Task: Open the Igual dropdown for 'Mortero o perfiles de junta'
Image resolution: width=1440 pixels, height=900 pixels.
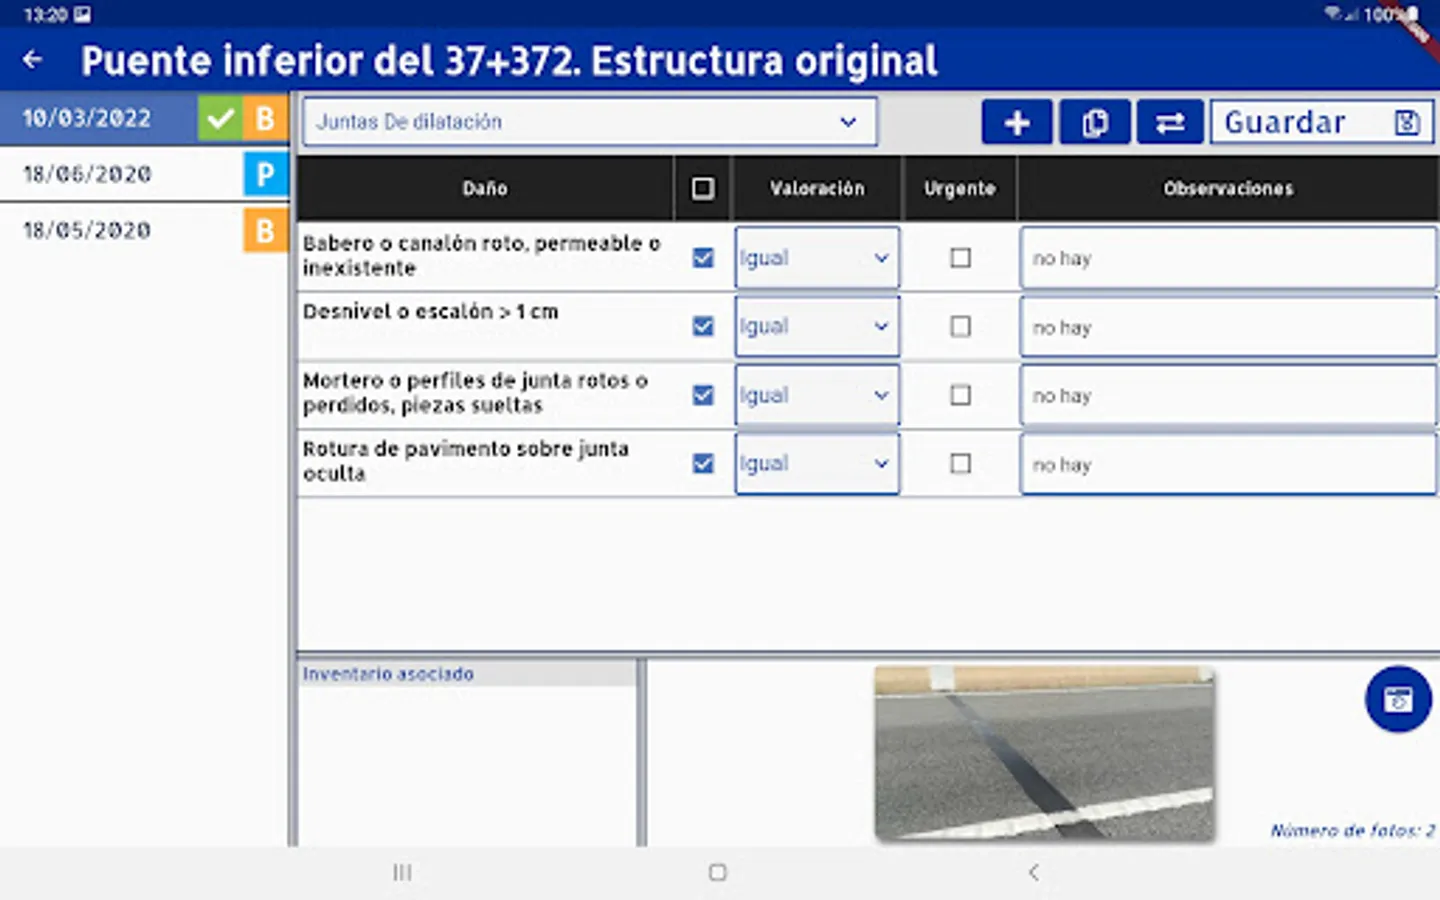Action: tap(816, 395)
